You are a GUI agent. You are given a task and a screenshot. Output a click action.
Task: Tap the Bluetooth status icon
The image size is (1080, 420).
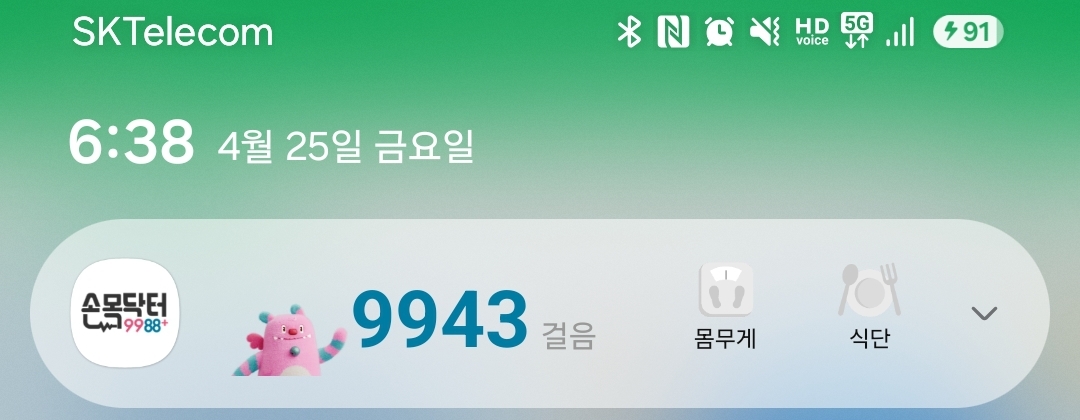[629, 32]
